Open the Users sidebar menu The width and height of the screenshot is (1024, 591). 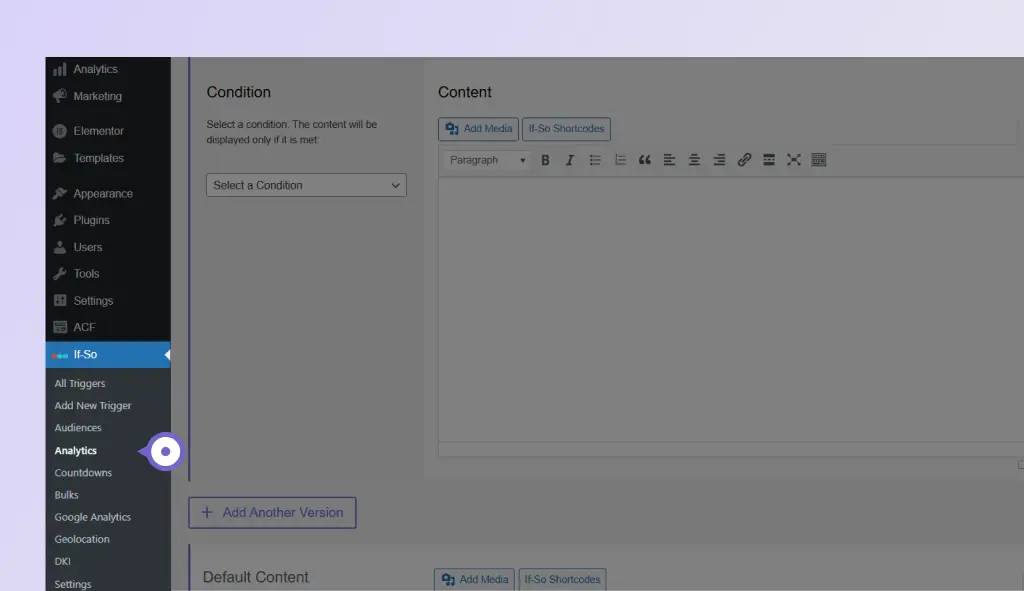coord(108,247)
